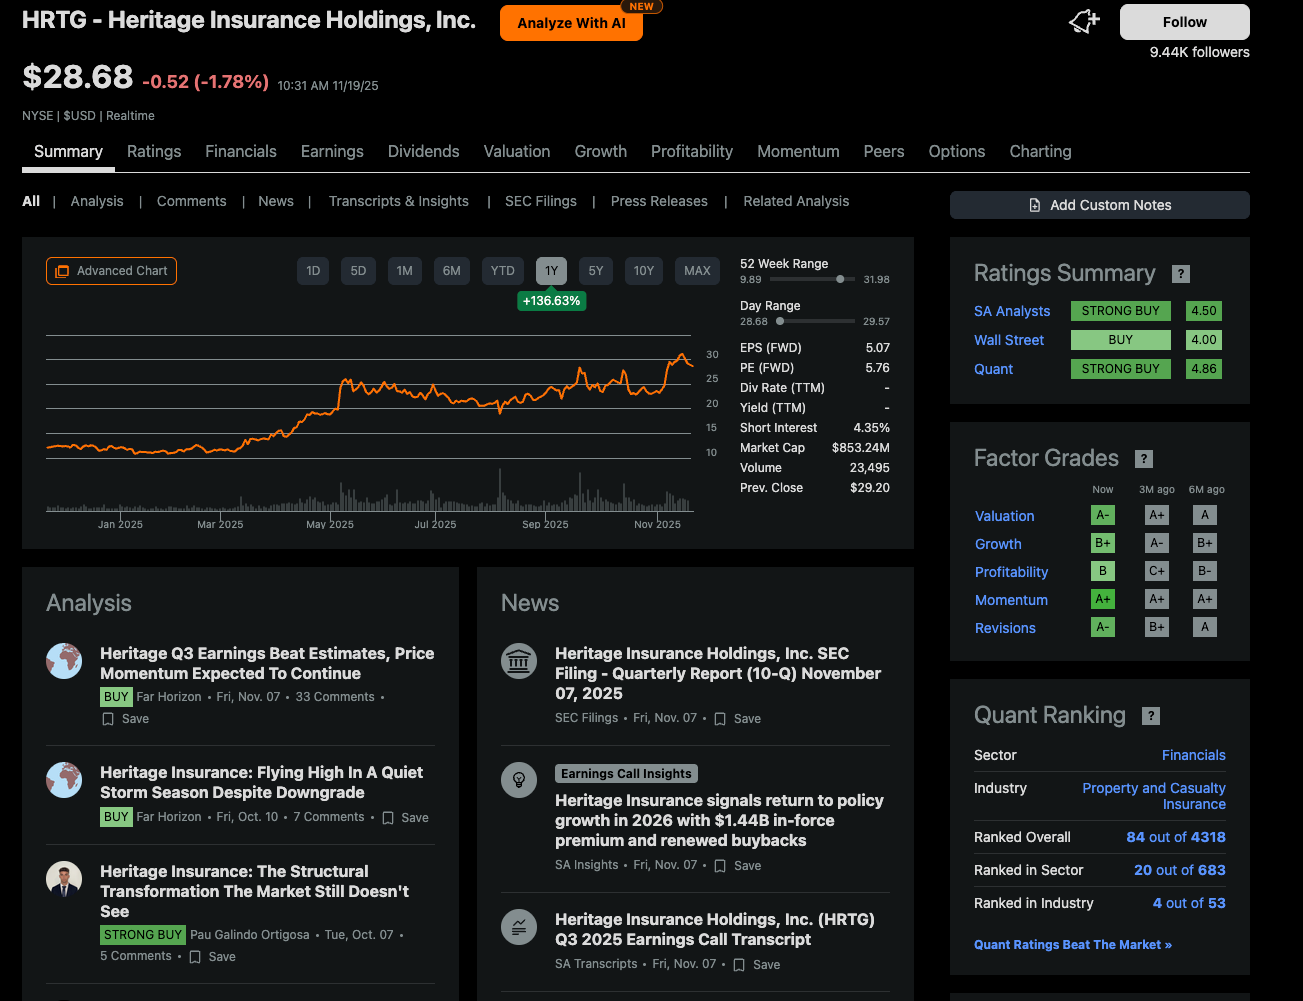Open the Valuation tab
The image size is (1303, 1001).
[x=517, y=151]
